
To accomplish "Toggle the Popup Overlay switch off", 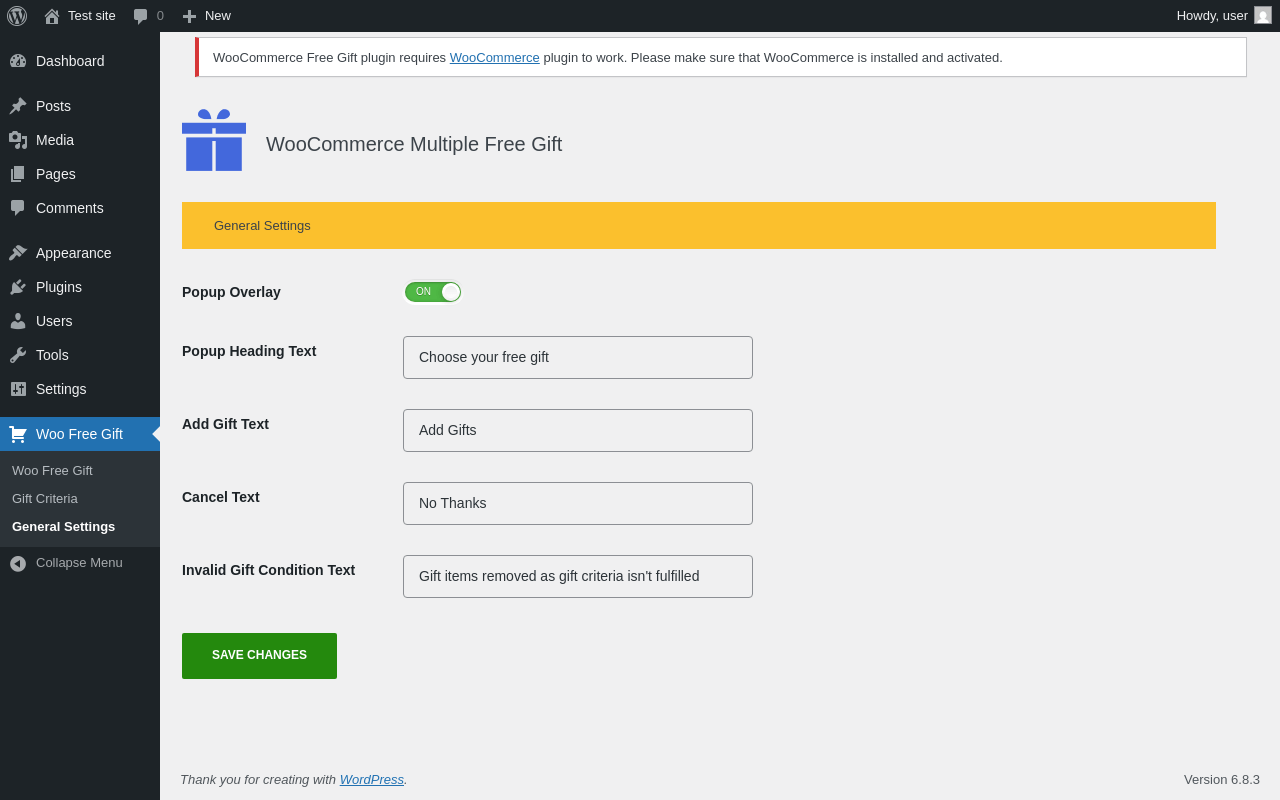I will tap(432, 292).
